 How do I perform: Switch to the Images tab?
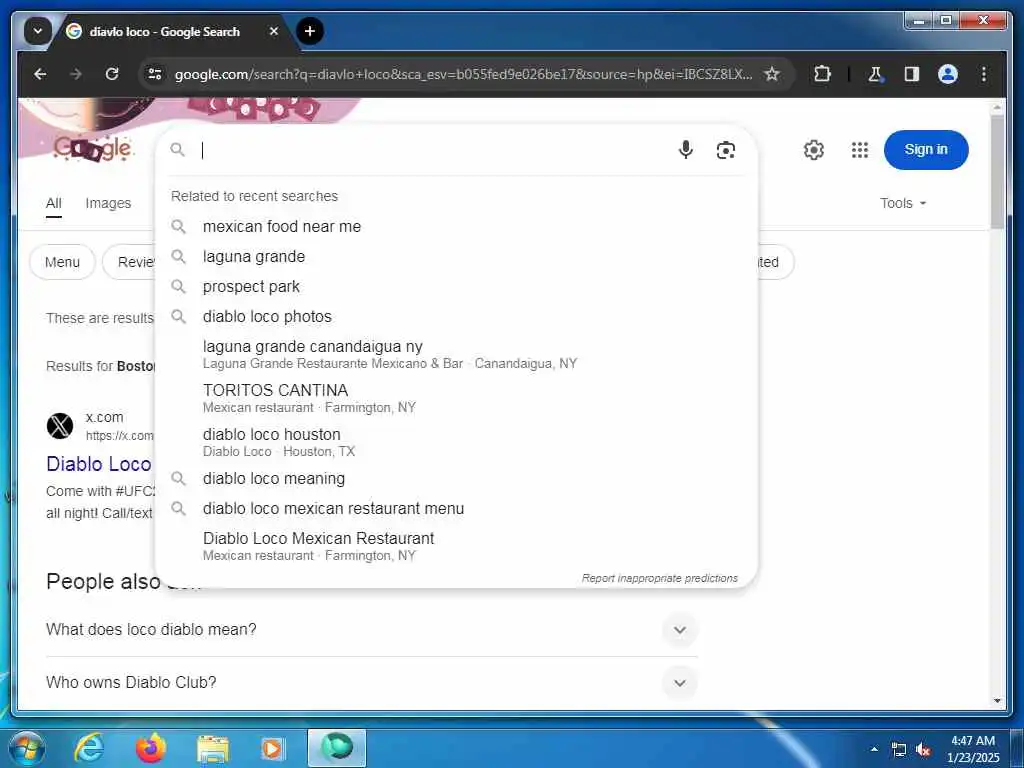tap(108, 204)
